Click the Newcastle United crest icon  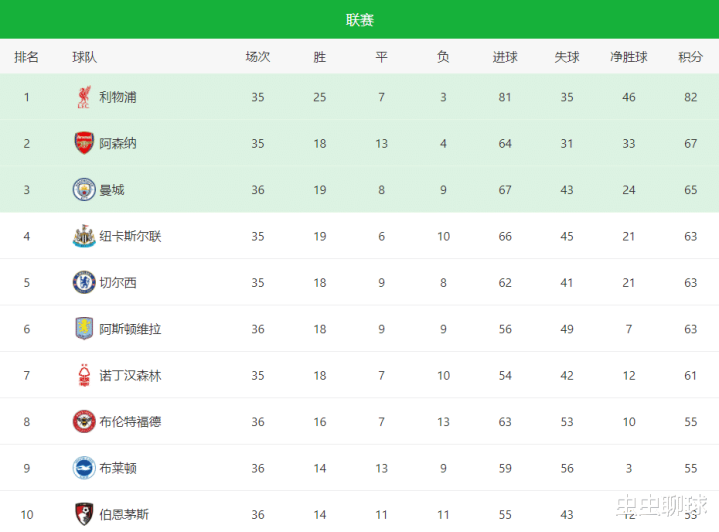point(84,236)
